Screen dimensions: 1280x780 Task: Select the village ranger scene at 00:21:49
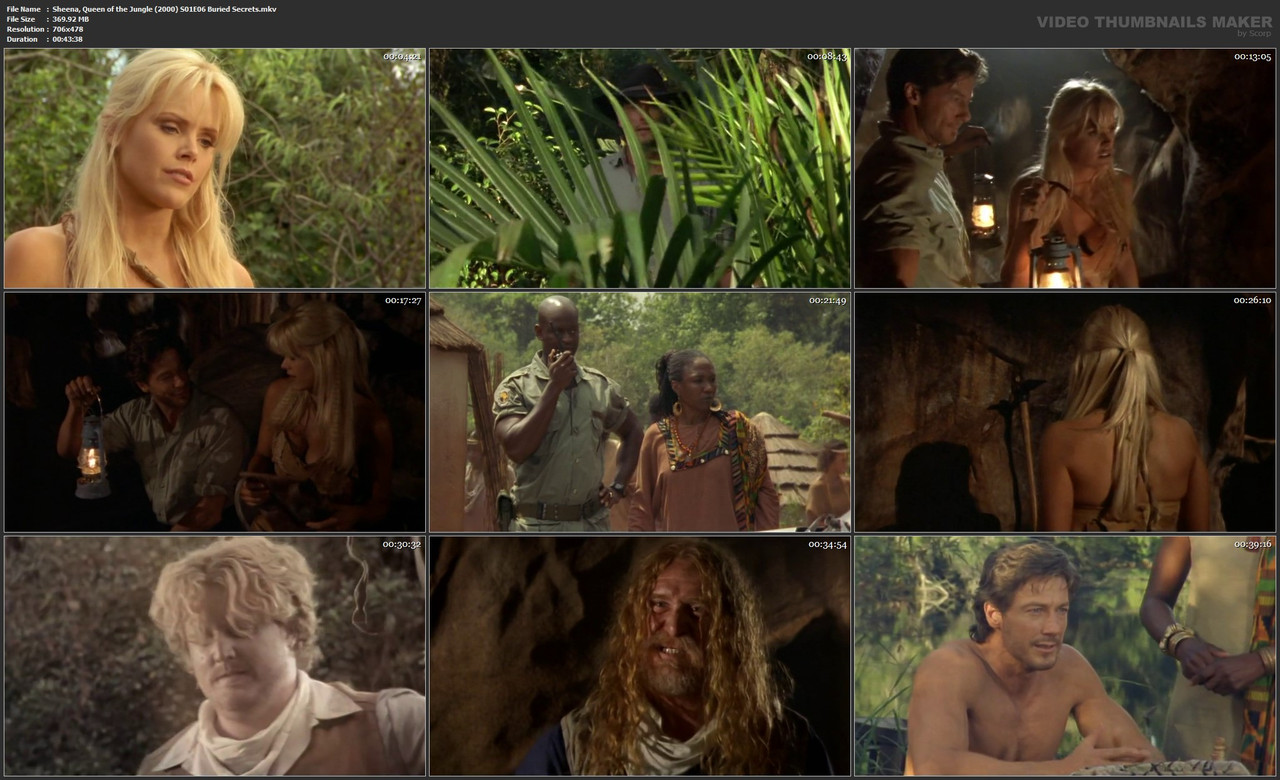639,412
